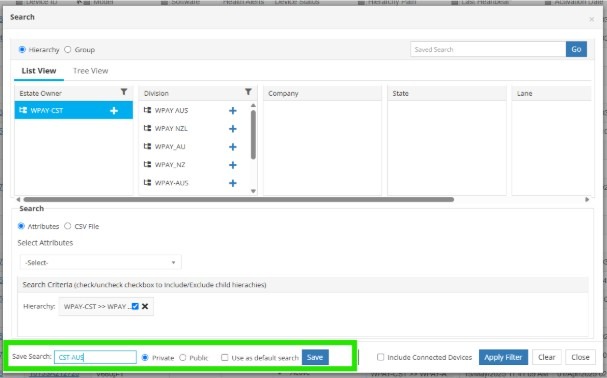Select WPAY_AU in the Division list
The height and width of the screenshot is (378, 607).
(170, 147)
